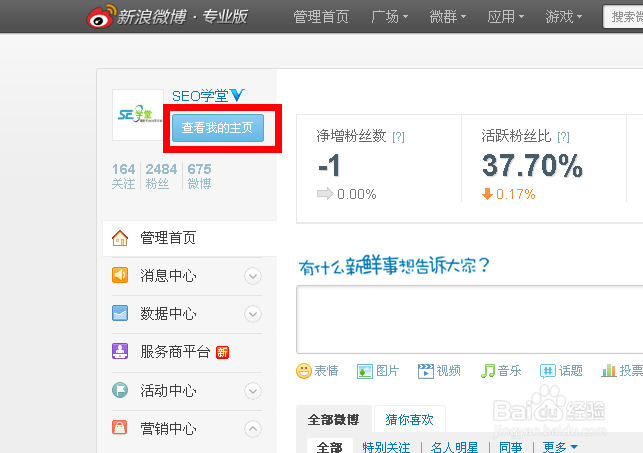643x453 pixels.
Task: View the 675 微博 posts count
Action: pyautogui.click(x=199, y=176)
